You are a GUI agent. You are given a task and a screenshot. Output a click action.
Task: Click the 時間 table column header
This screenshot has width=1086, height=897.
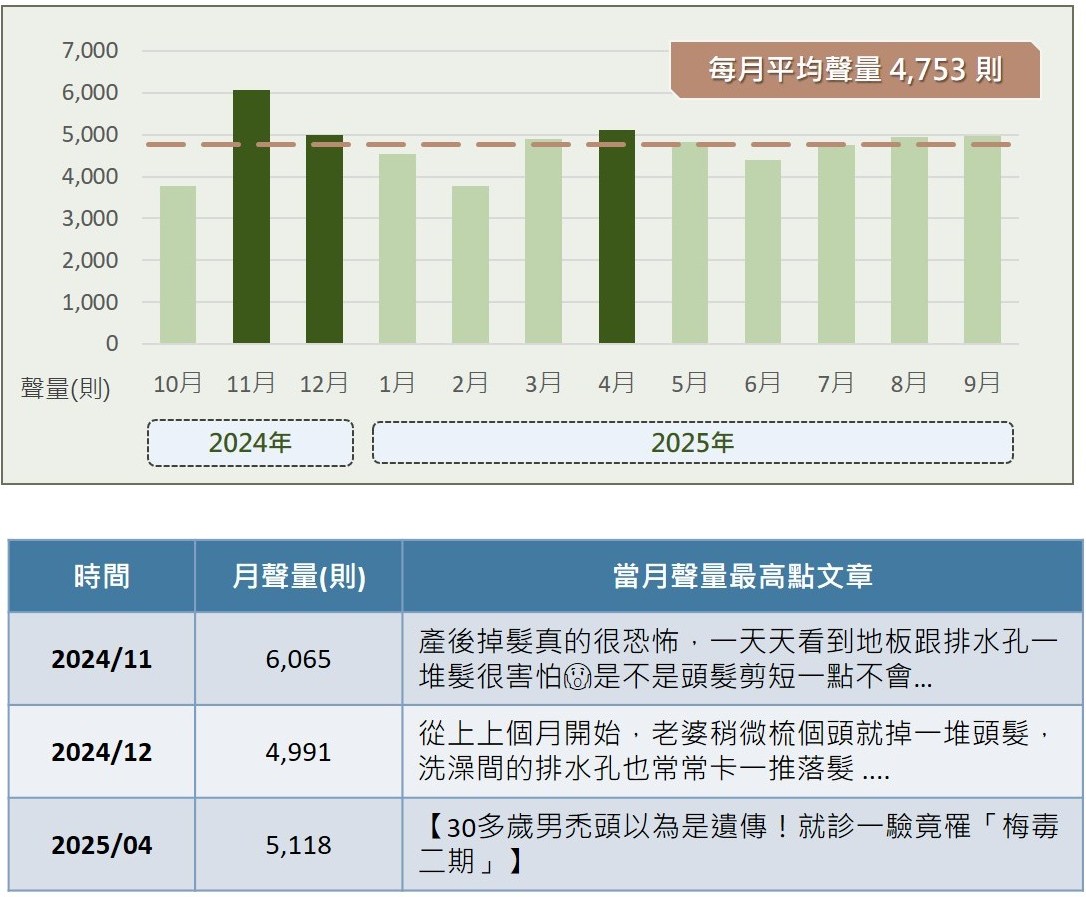pos(101,576)
